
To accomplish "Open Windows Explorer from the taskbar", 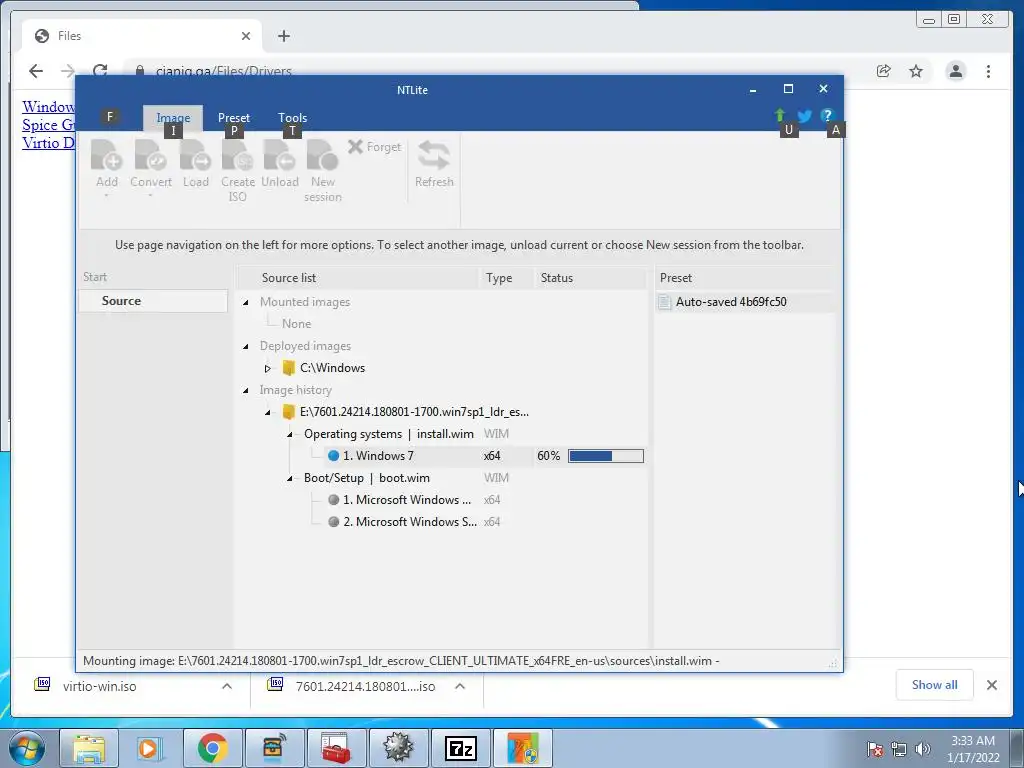I will [x=89, y=748].
